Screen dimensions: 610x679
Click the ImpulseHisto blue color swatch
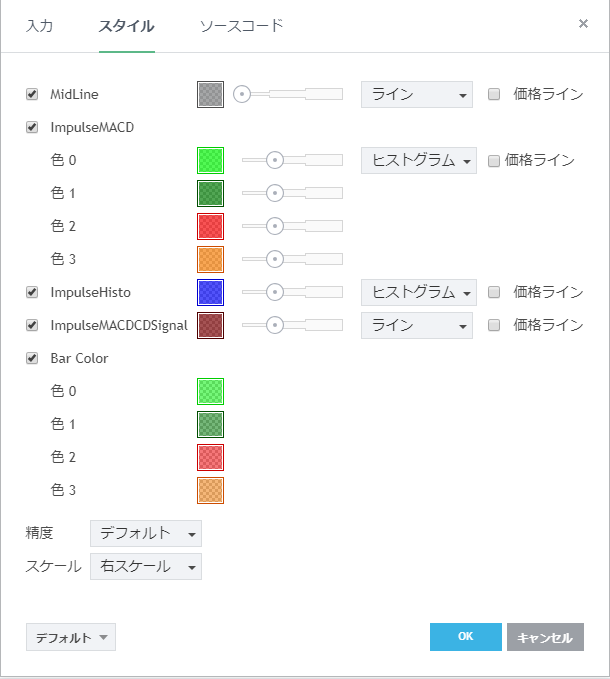210,292
